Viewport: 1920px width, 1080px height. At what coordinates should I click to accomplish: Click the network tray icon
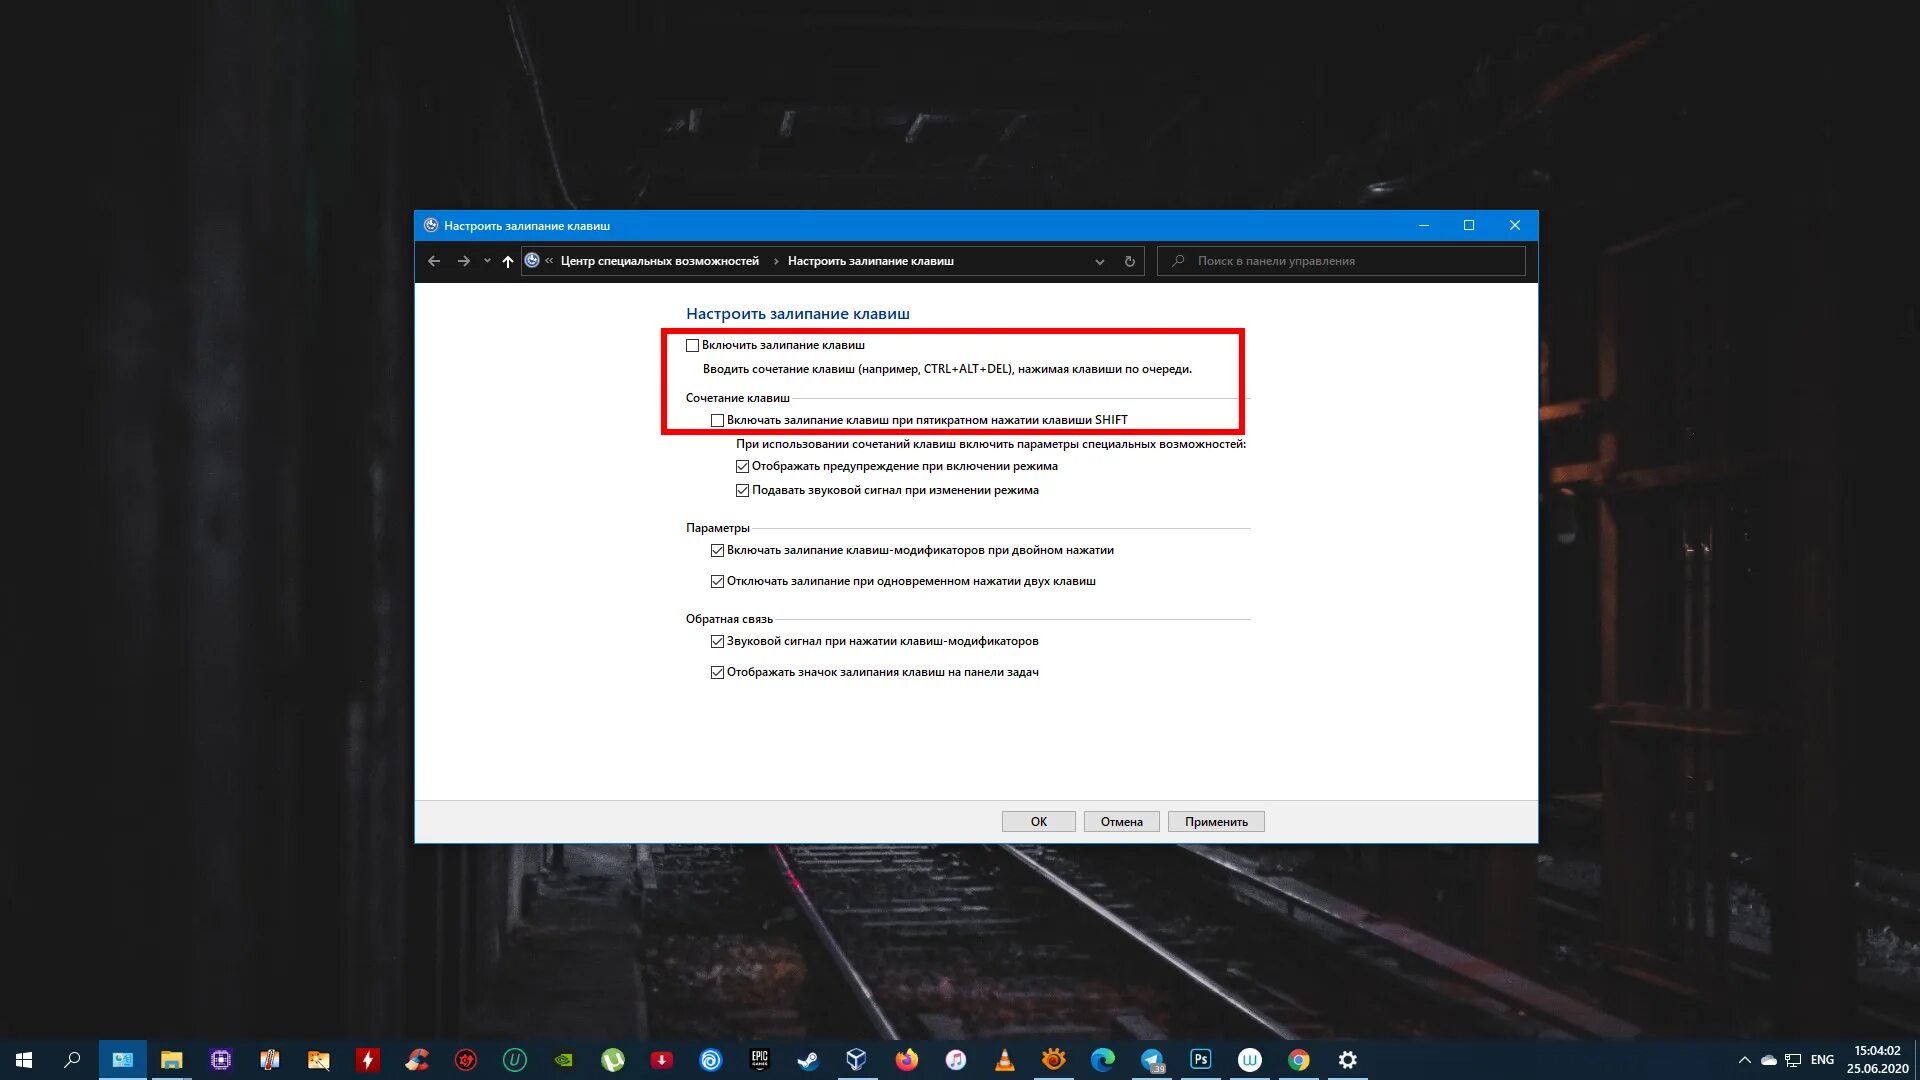pyautogui.click(x=1793, y=1060)
